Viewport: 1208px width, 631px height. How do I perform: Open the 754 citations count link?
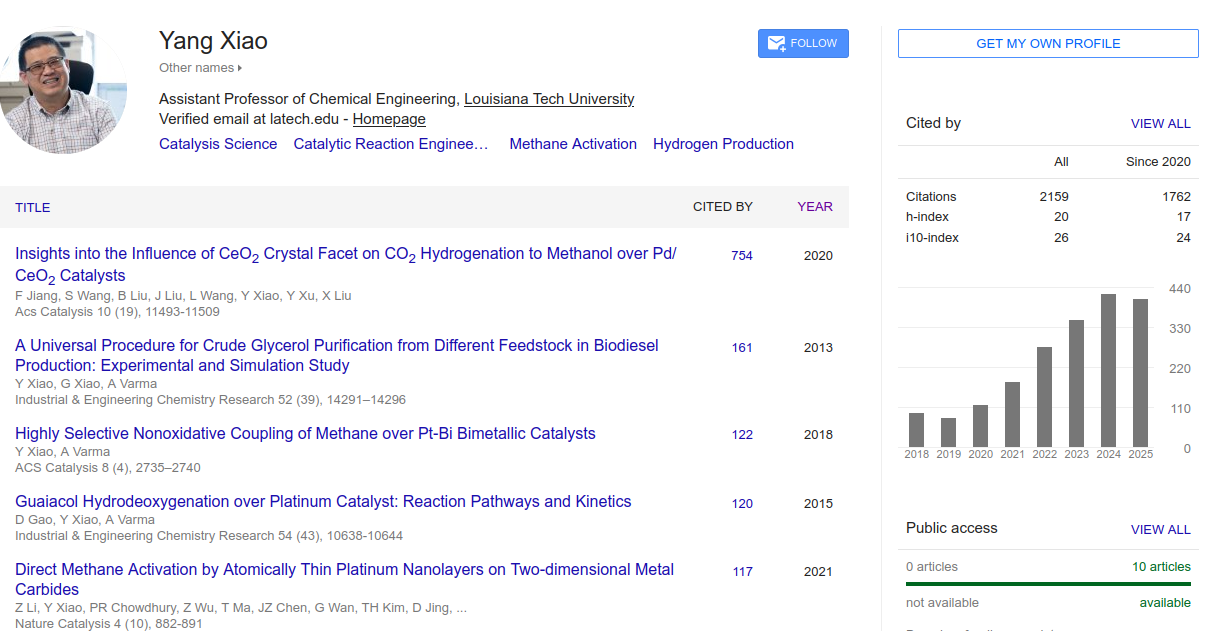click(x=741, y=256)
